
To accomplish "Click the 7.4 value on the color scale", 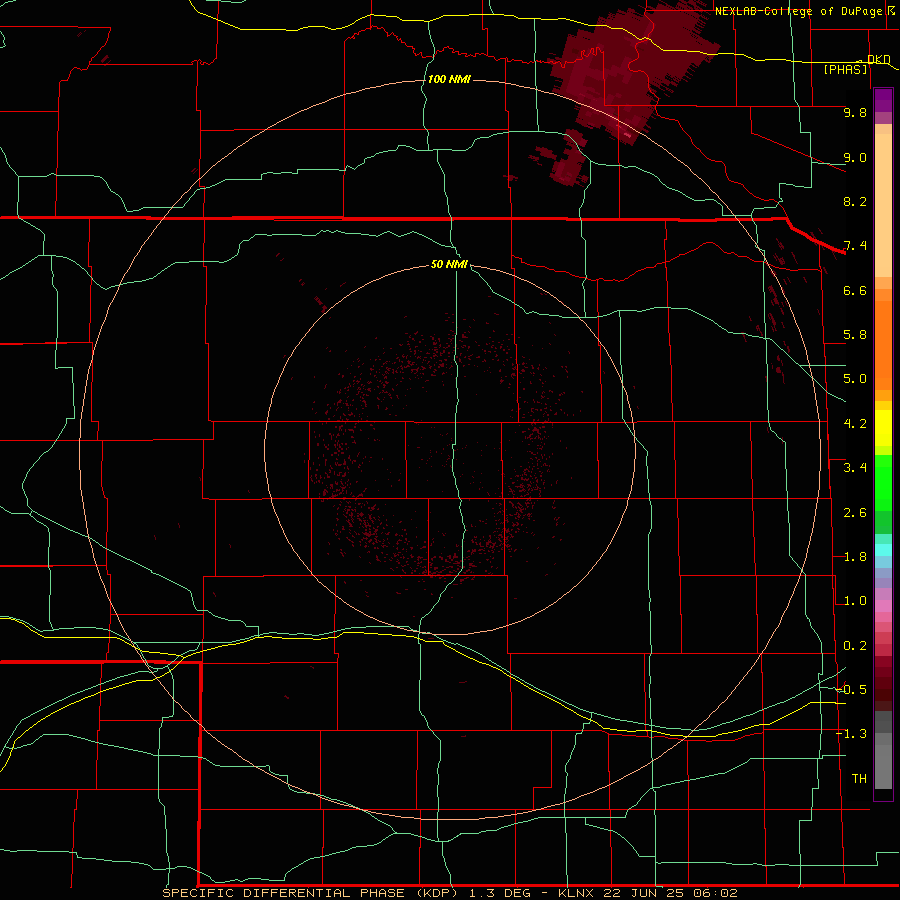I will coord(855,246).
